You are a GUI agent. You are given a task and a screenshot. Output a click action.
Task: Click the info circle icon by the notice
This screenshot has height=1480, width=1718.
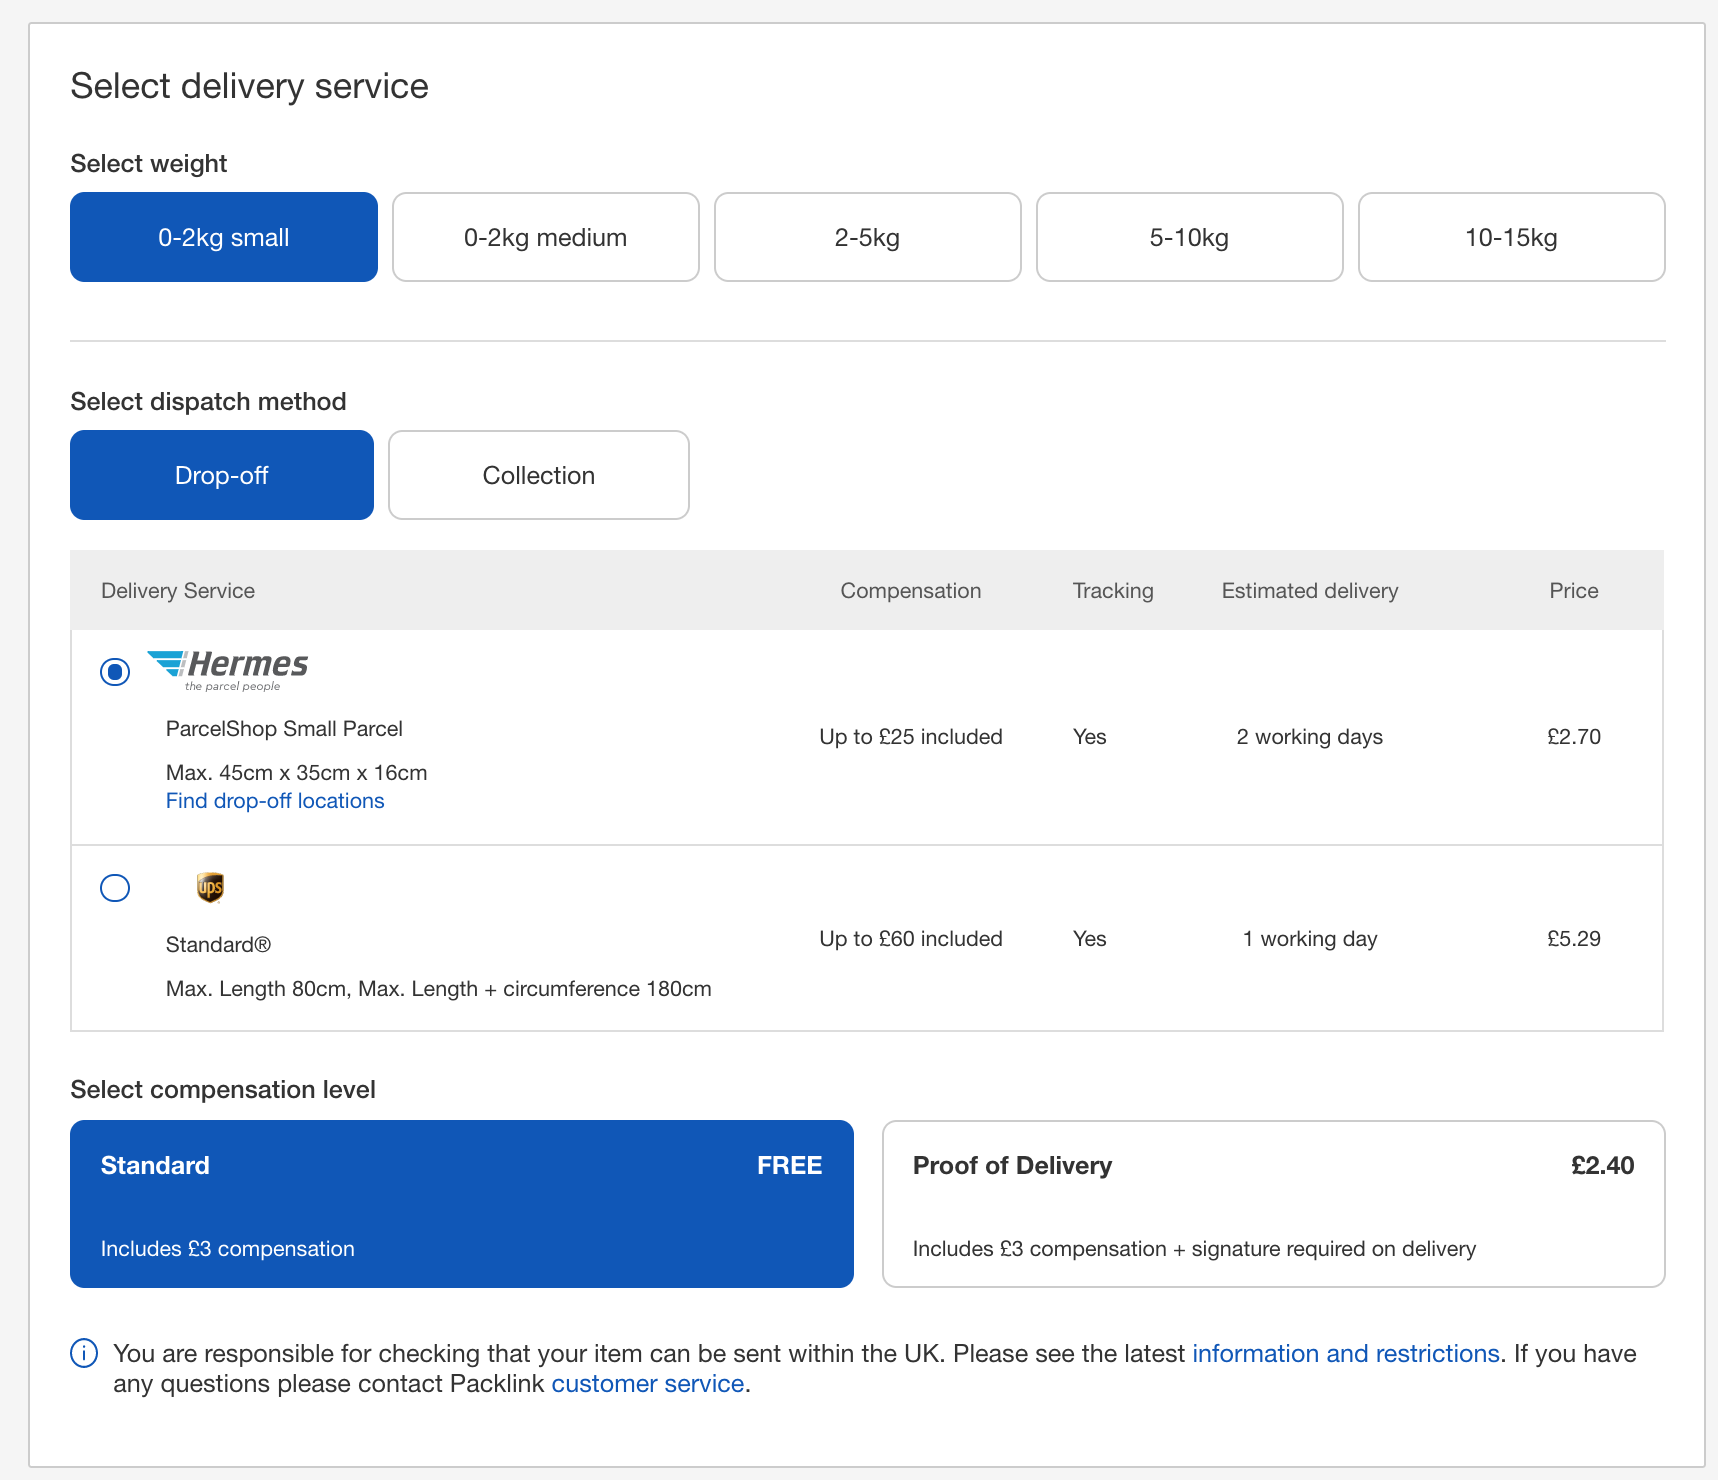click(x=84, y=1353)
